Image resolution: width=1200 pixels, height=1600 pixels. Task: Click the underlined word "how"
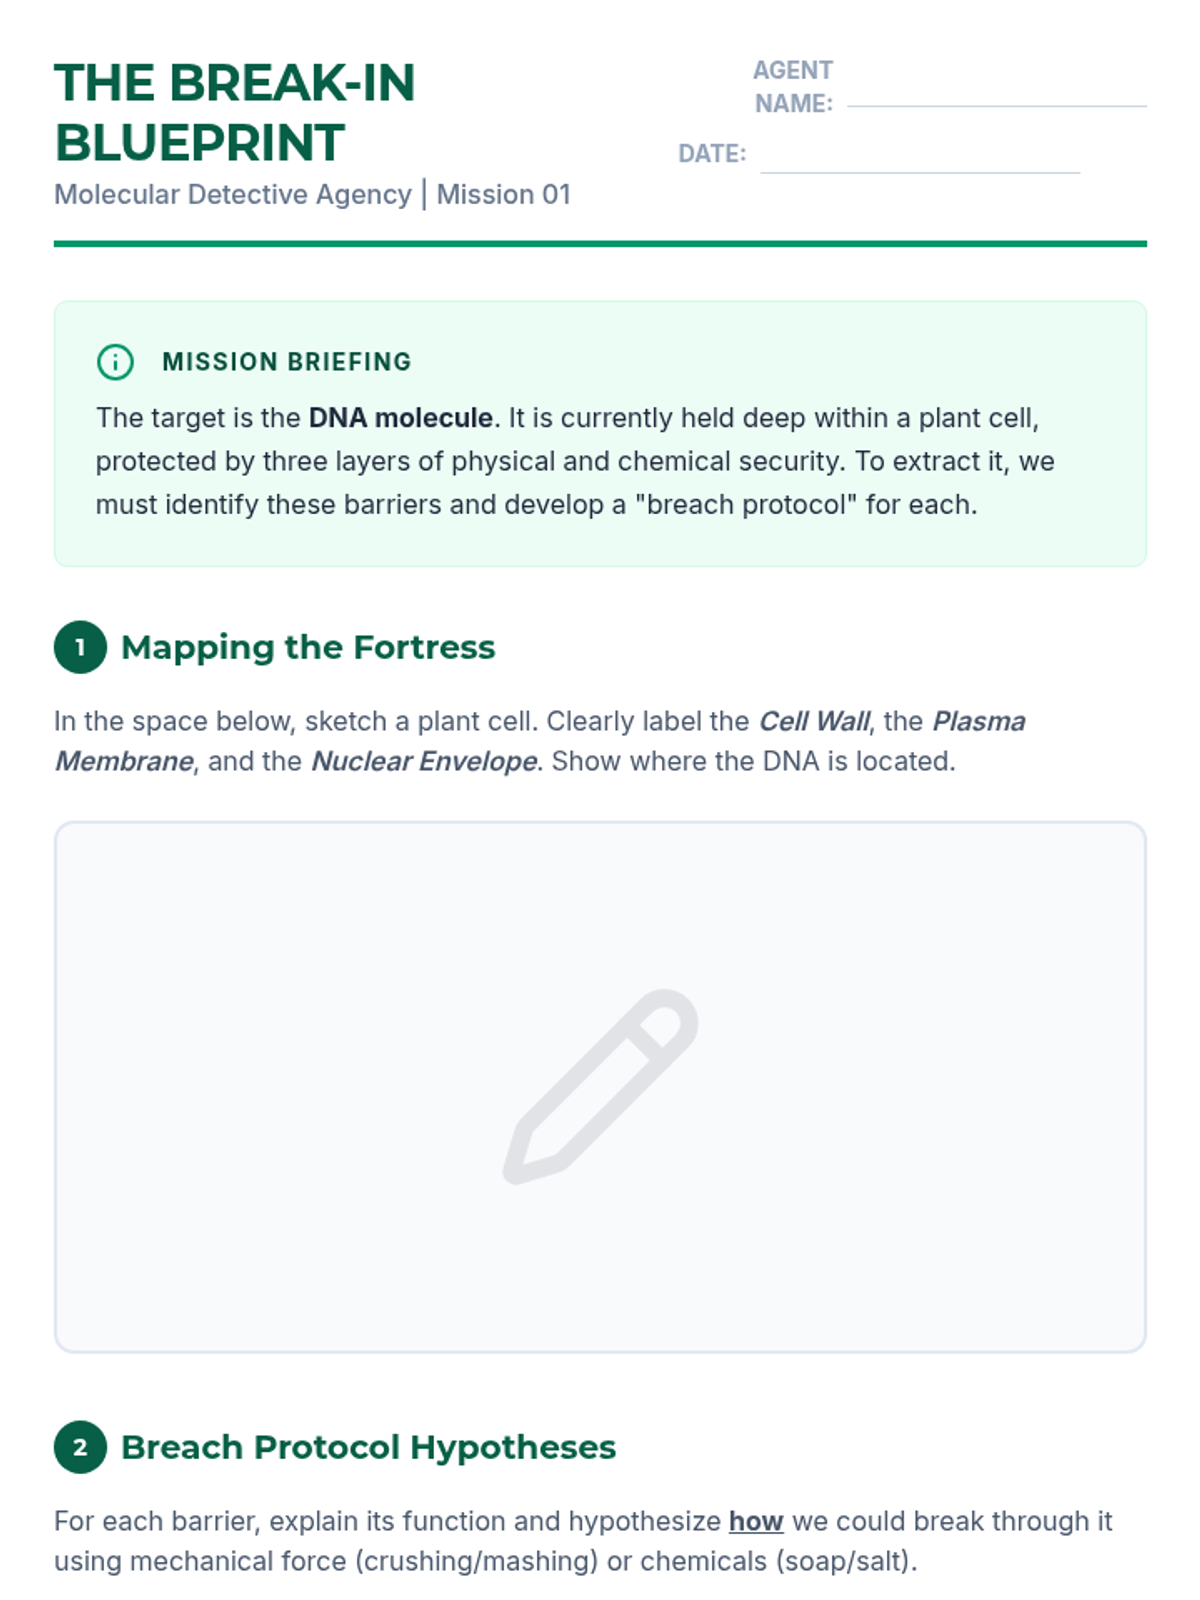pos(755,1521)
